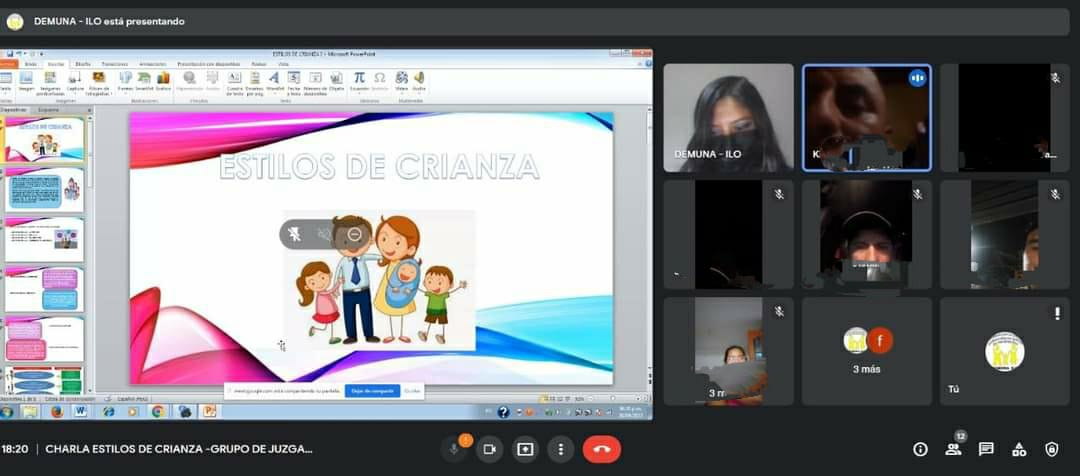1080x476 pixels.
Task: Open Word from the shared taskbar
Action: (x=80, y=412)
